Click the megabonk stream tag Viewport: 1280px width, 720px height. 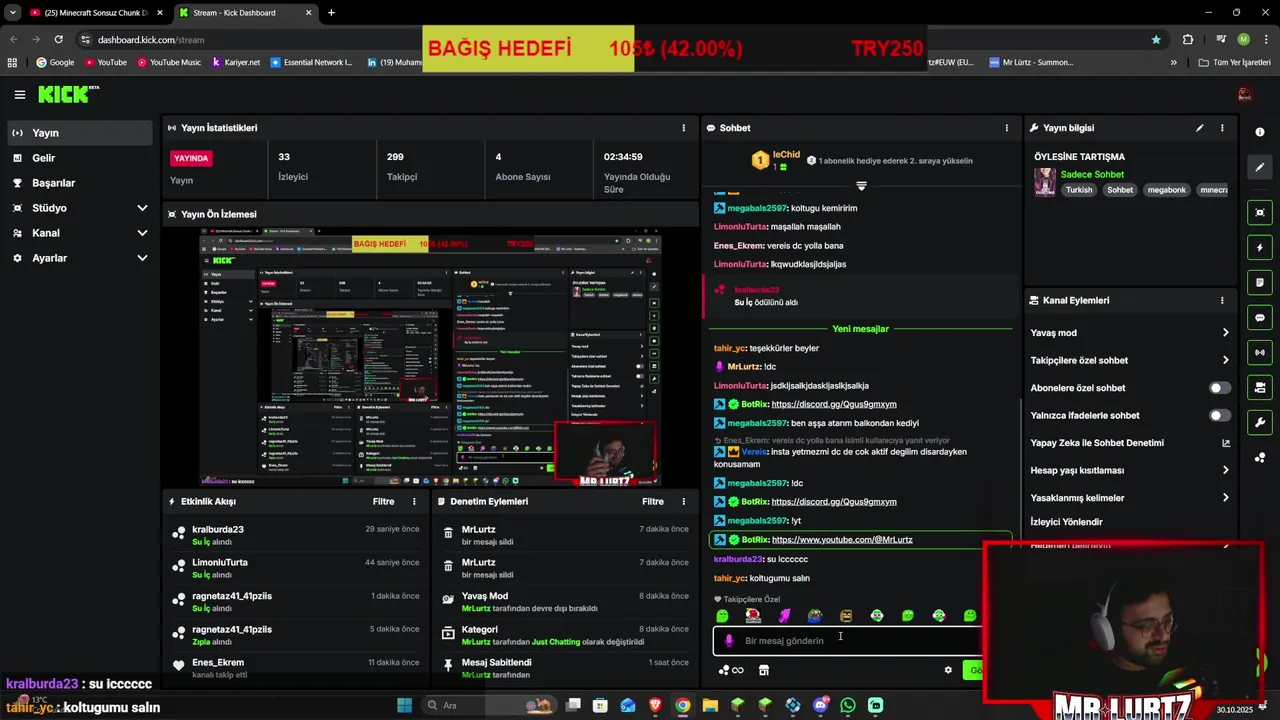(1166, 190)
